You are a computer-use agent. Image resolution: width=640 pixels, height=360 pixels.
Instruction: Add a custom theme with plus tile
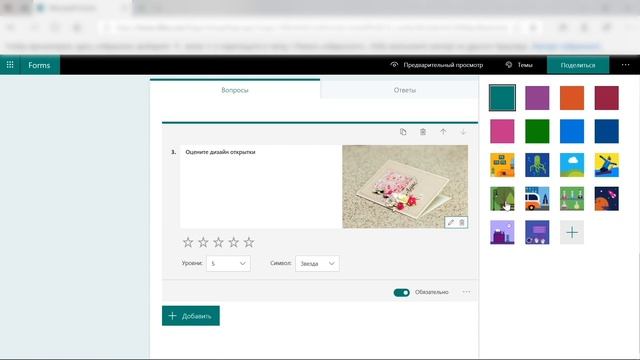(x=572, y=232)
